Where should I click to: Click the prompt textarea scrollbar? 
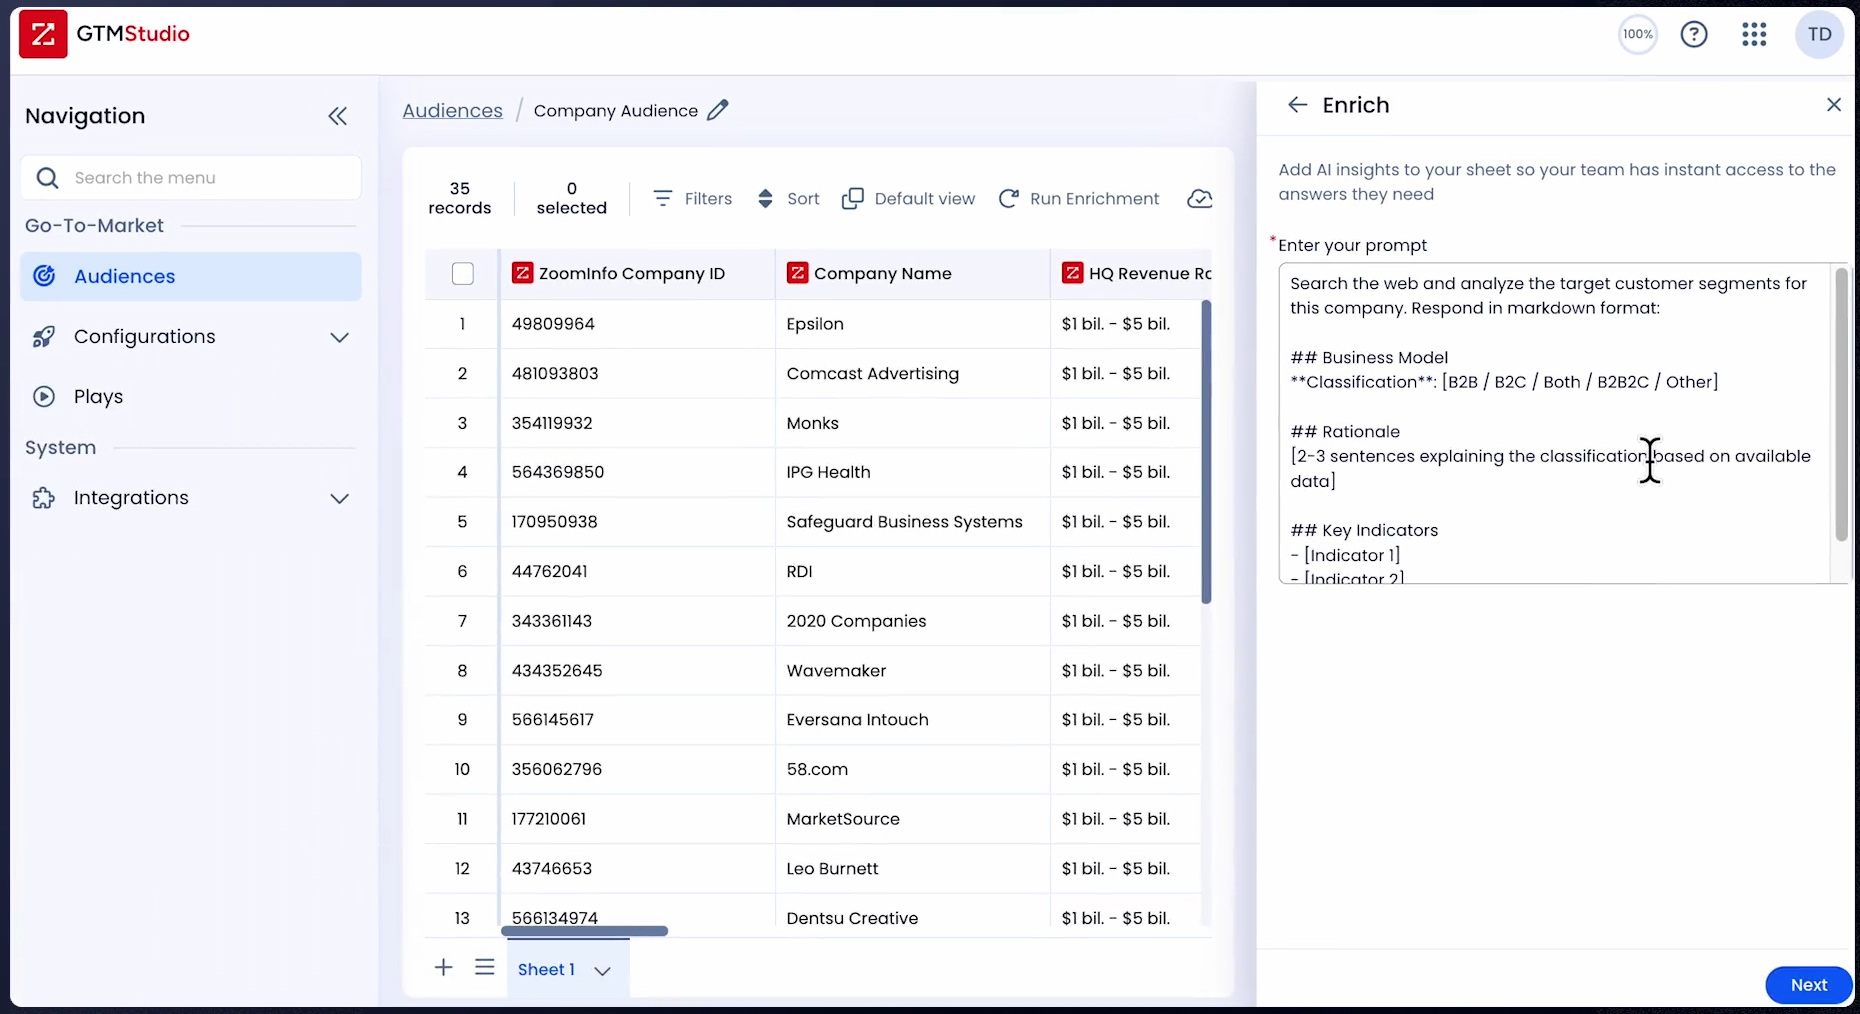click(x=1842, y=405)
